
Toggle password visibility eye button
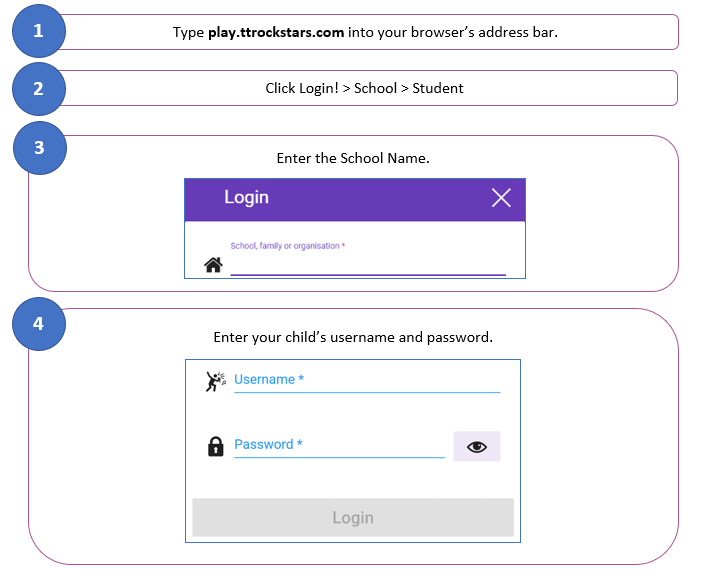click(x=476, y=447)
